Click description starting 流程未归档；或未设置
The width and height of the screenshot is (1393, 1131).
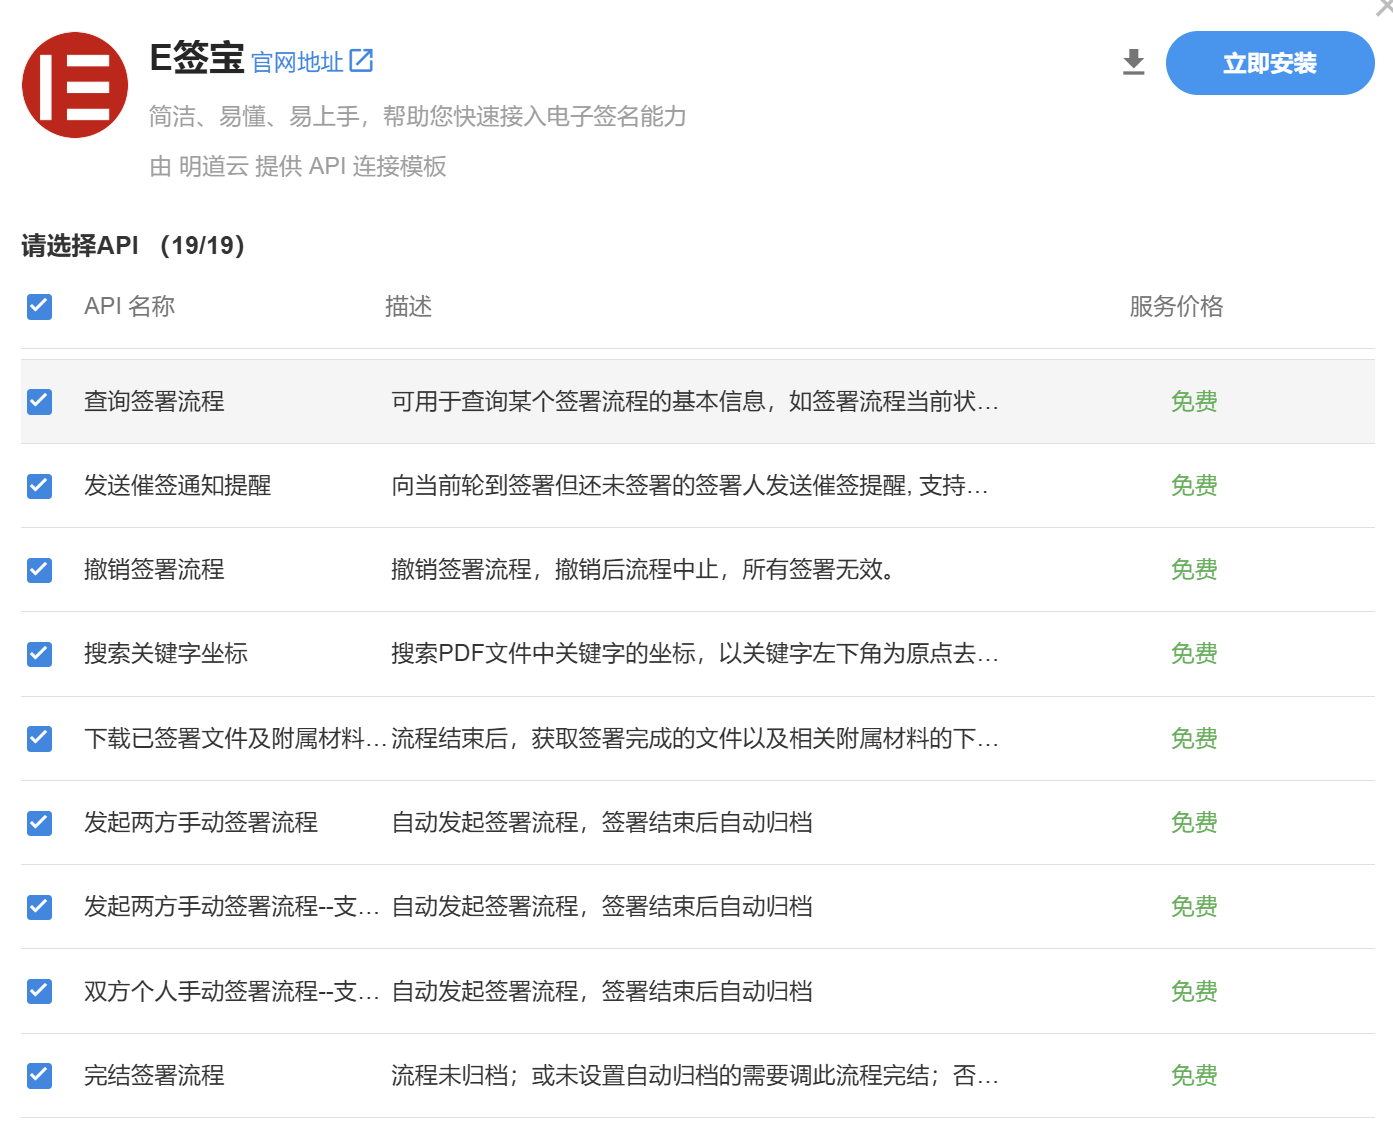click(695, 1075)
